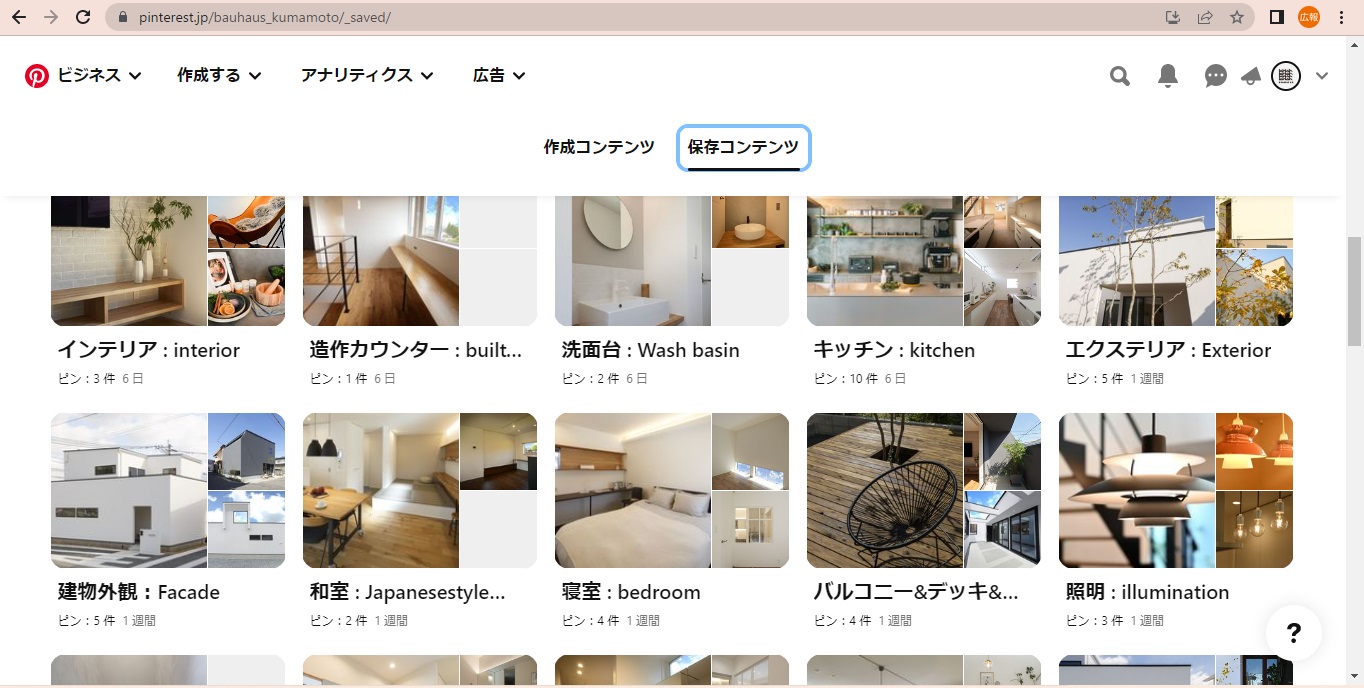1364x688 pixels.
Task: Open the ビジネス dropdown menu
Action: tap(99, 75)
